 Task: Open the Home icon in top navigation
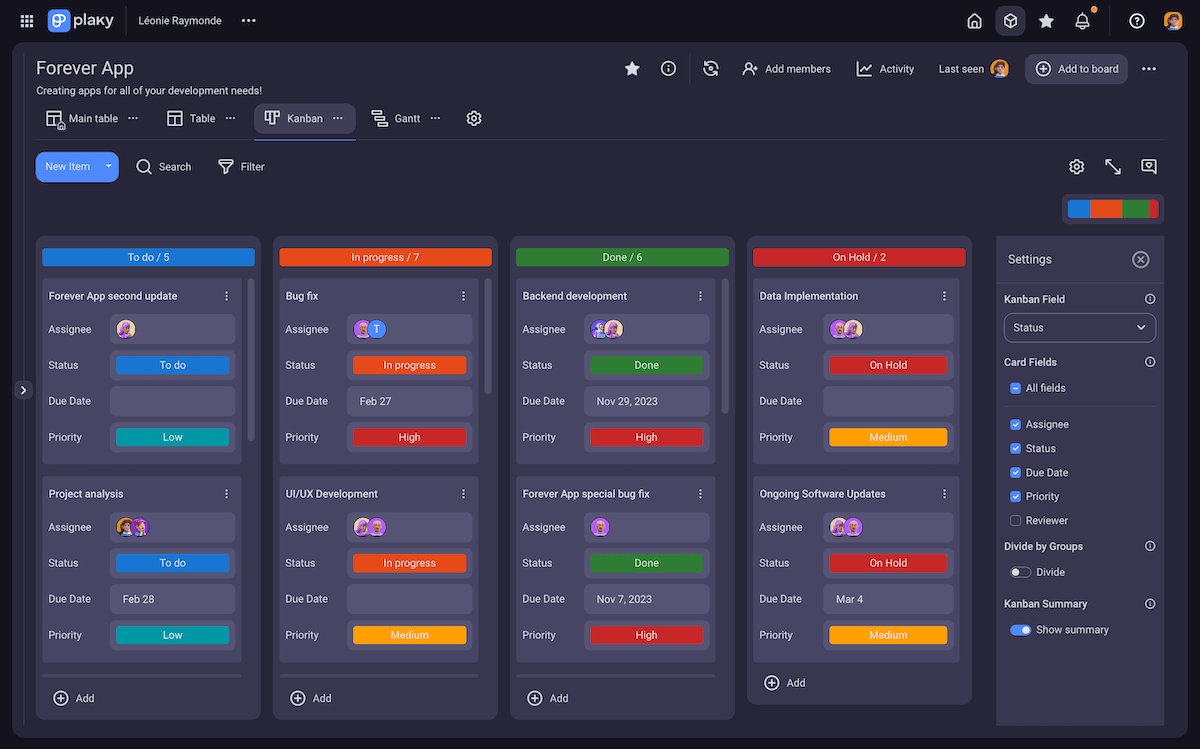[974, 20]
